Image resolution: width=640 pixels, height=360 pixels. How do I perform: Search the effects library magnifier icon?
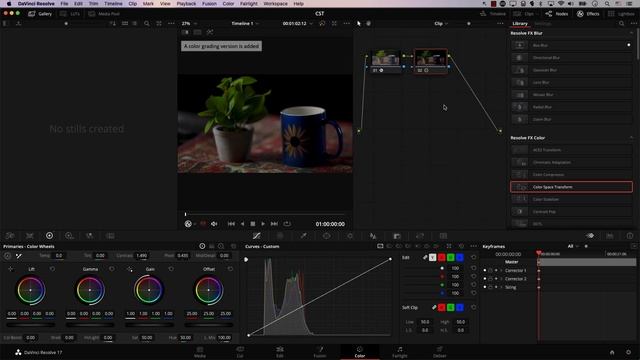click(621, 24)
